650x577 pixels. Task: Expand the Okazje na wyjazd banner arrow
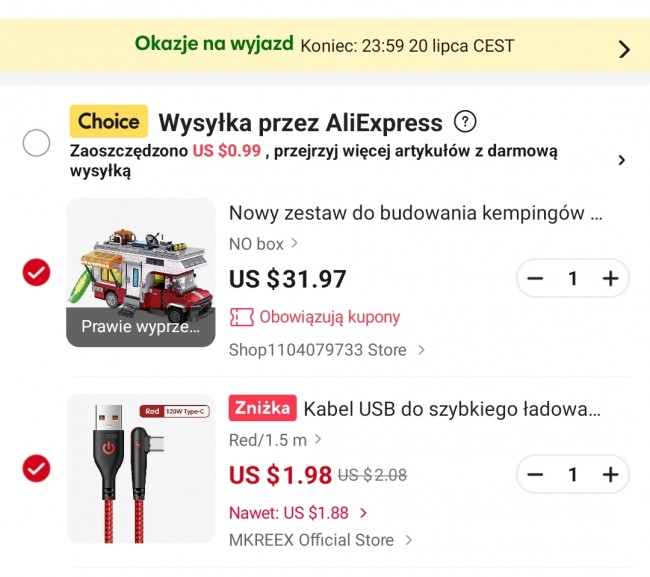click(624, 49)
